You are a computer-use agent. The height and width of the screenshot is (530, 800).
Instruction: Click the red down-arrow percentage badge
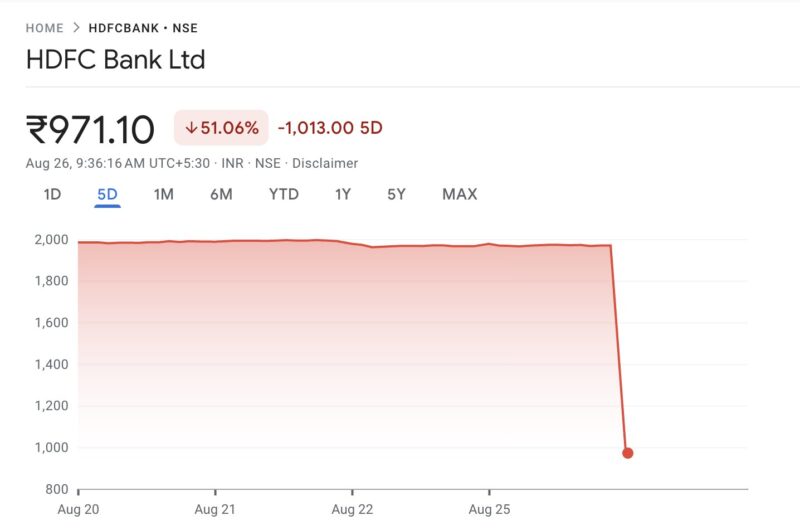pyautogui.click(x=221, y=128)
